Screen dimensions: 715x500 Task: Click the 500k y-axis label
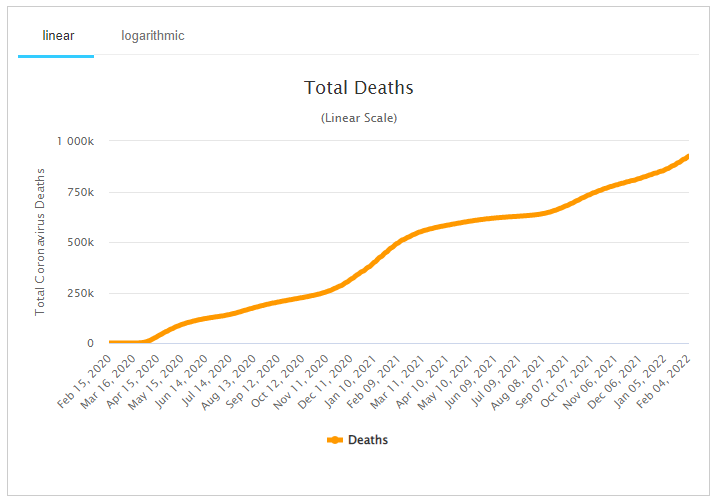pos(78,242)
